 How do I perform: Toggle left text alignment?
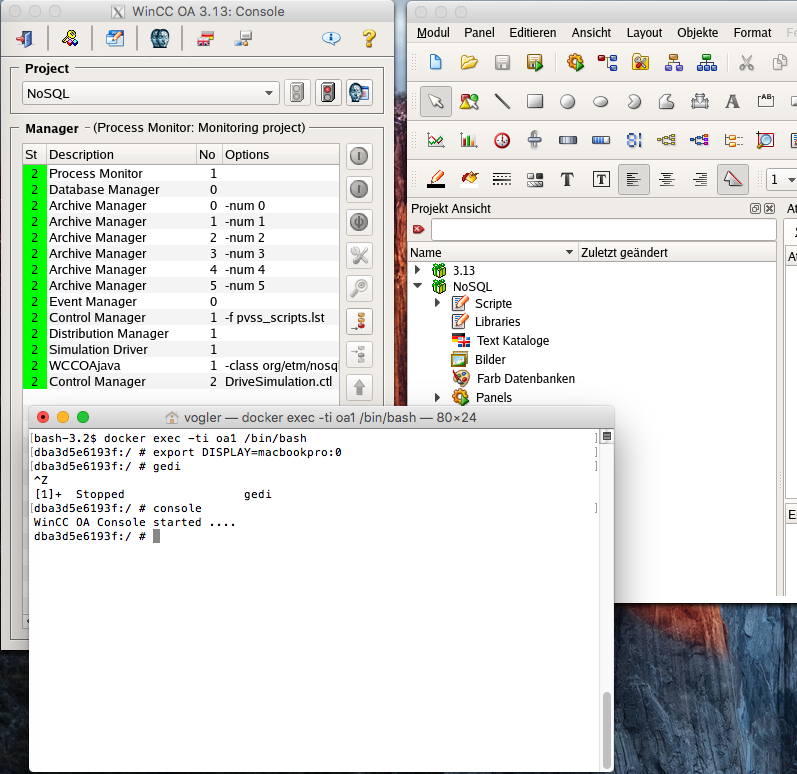633,179
